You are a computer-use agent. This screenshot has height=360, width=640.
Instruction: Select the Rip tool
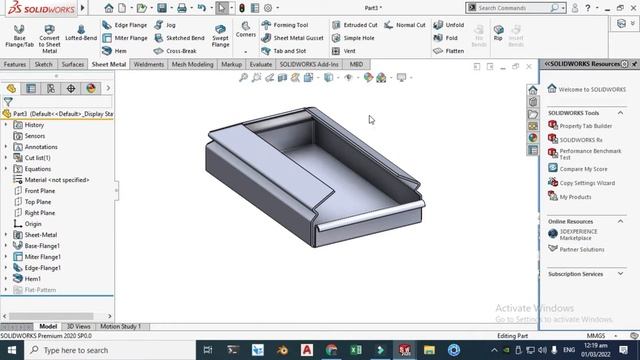(498, 33)
